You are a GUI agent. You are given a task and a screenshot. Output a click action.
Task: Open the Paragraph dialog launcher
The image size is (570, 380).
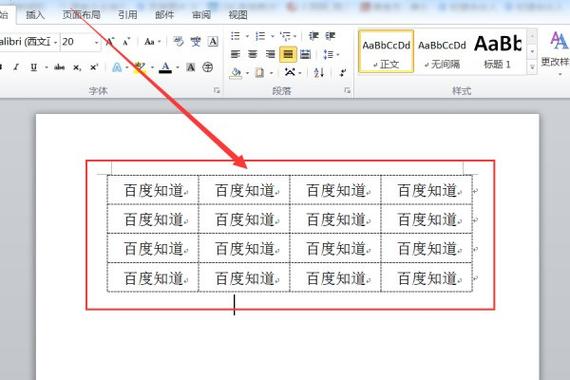347,91
